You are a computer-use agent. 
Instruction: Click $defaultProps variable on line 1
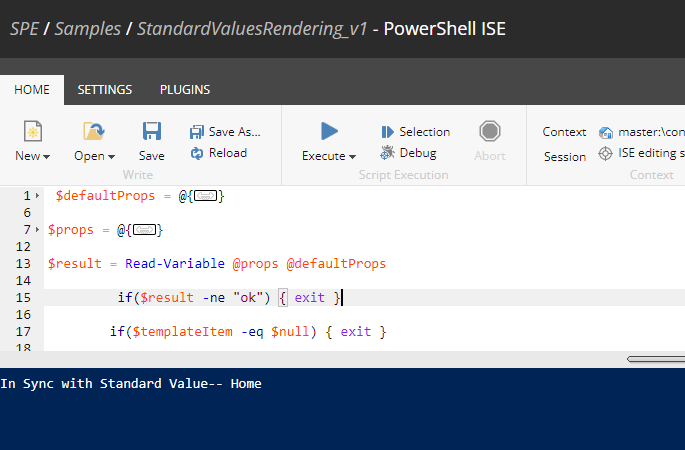[105, 196]
